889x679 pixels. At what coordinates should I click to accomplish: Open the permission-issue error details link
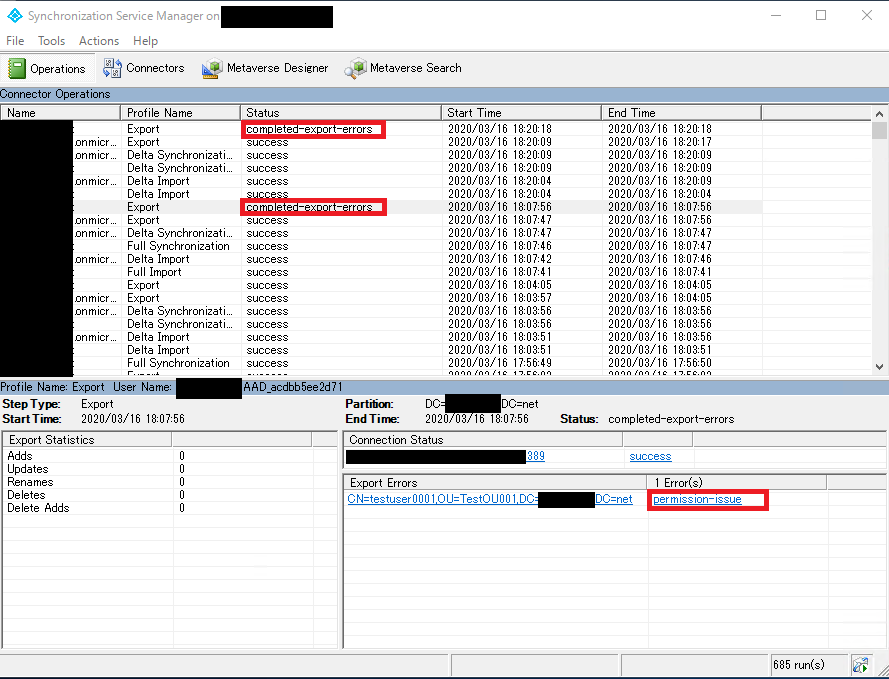(705, 500)
